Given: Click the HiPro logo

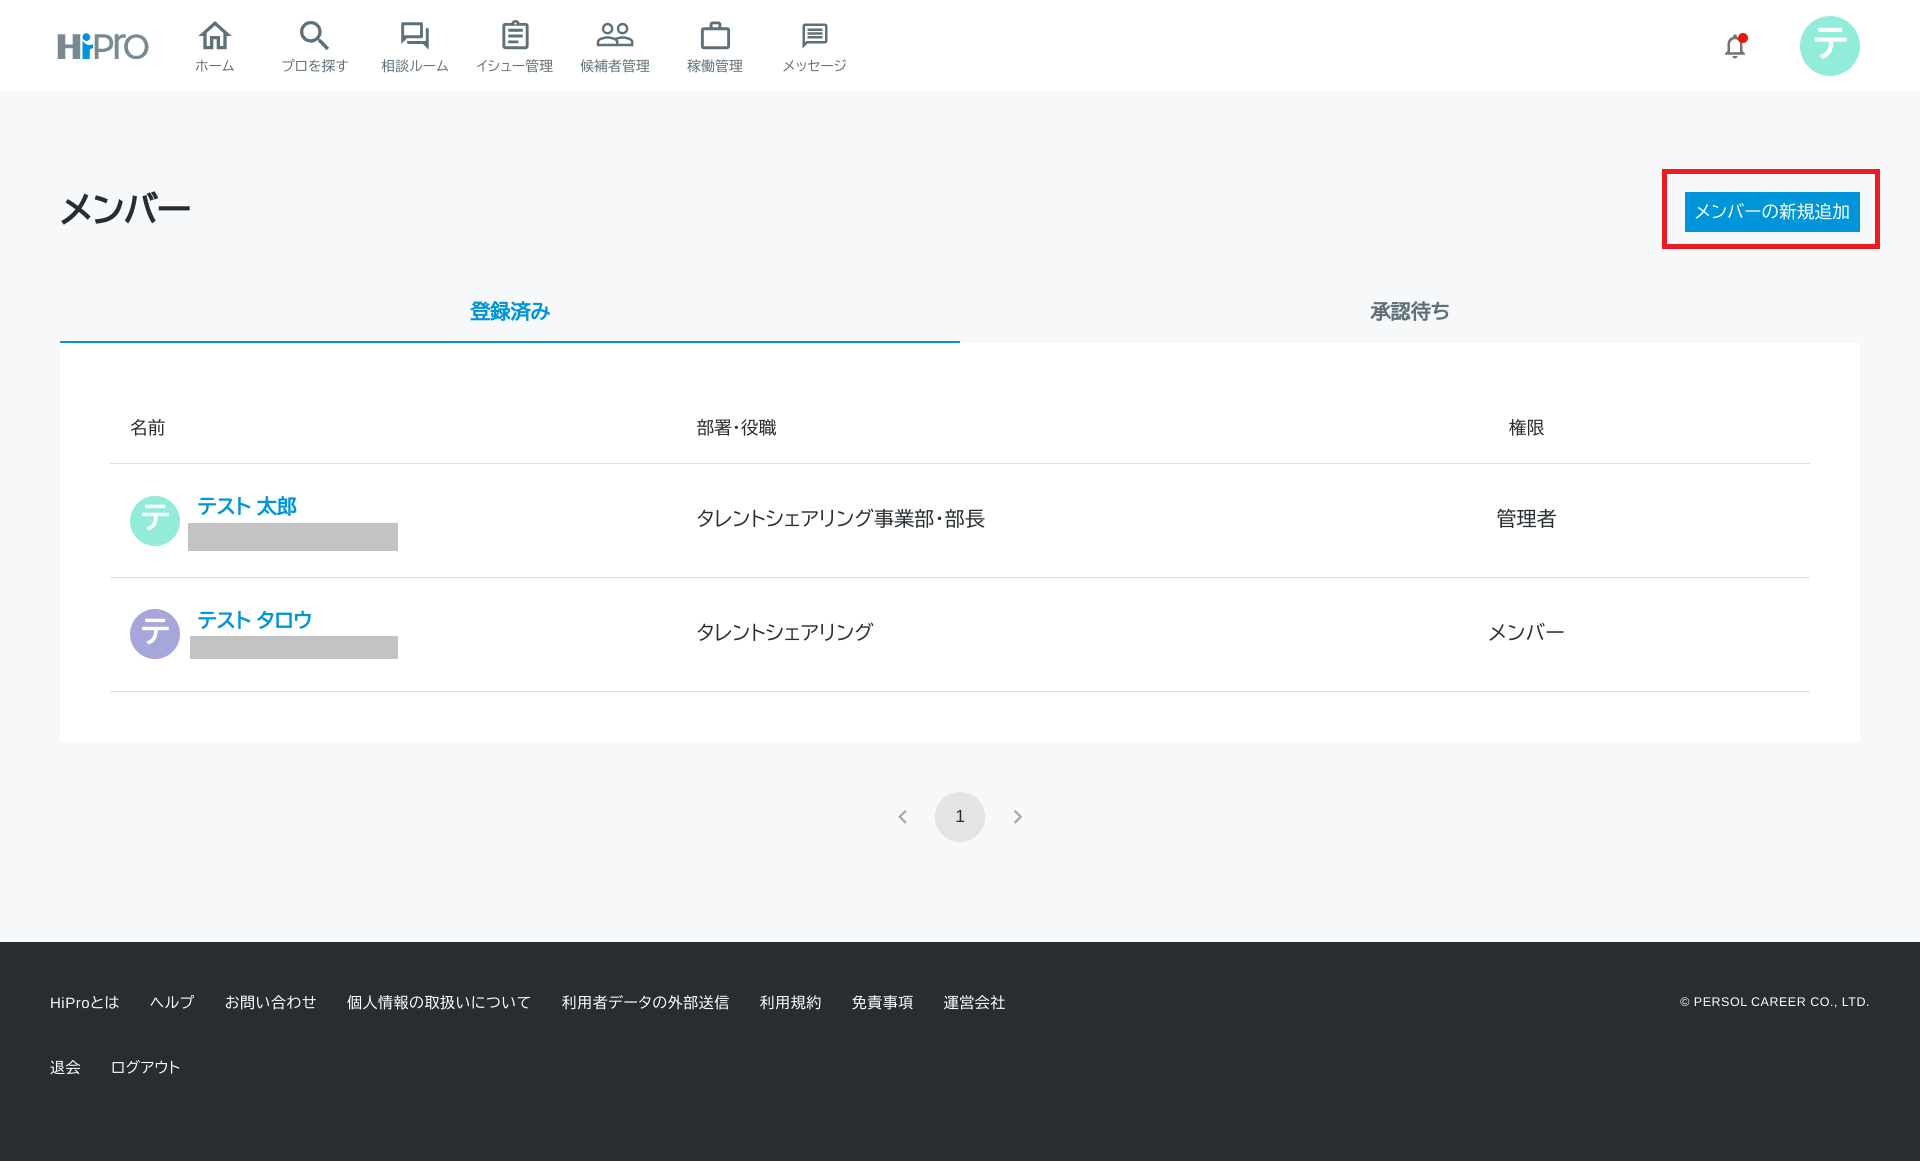Looking at the screenshot, I should pyautogui.click(x=102, y=46).
